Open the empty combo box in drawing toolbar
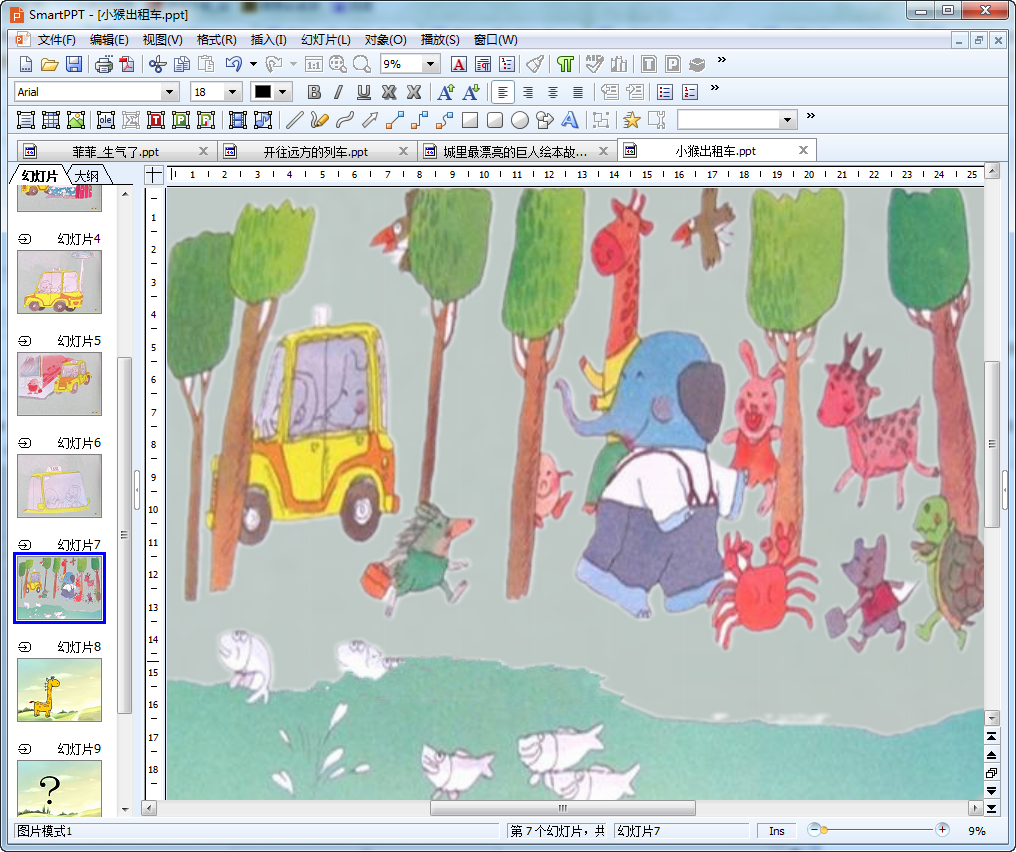 coord(737,119)
